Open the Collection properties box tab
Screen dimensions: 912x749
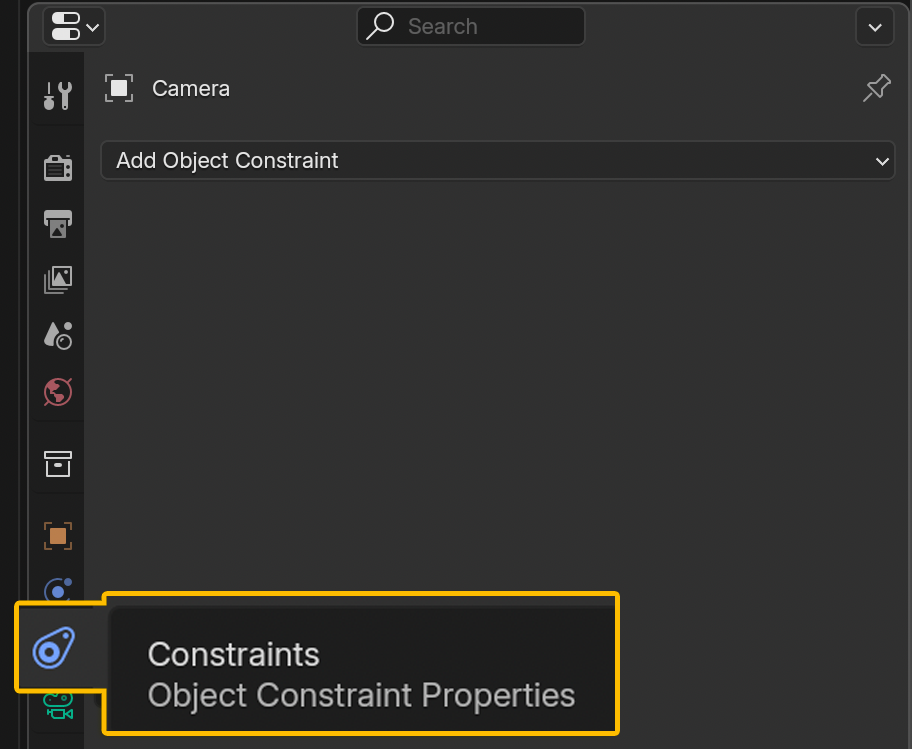pos(58,464)
